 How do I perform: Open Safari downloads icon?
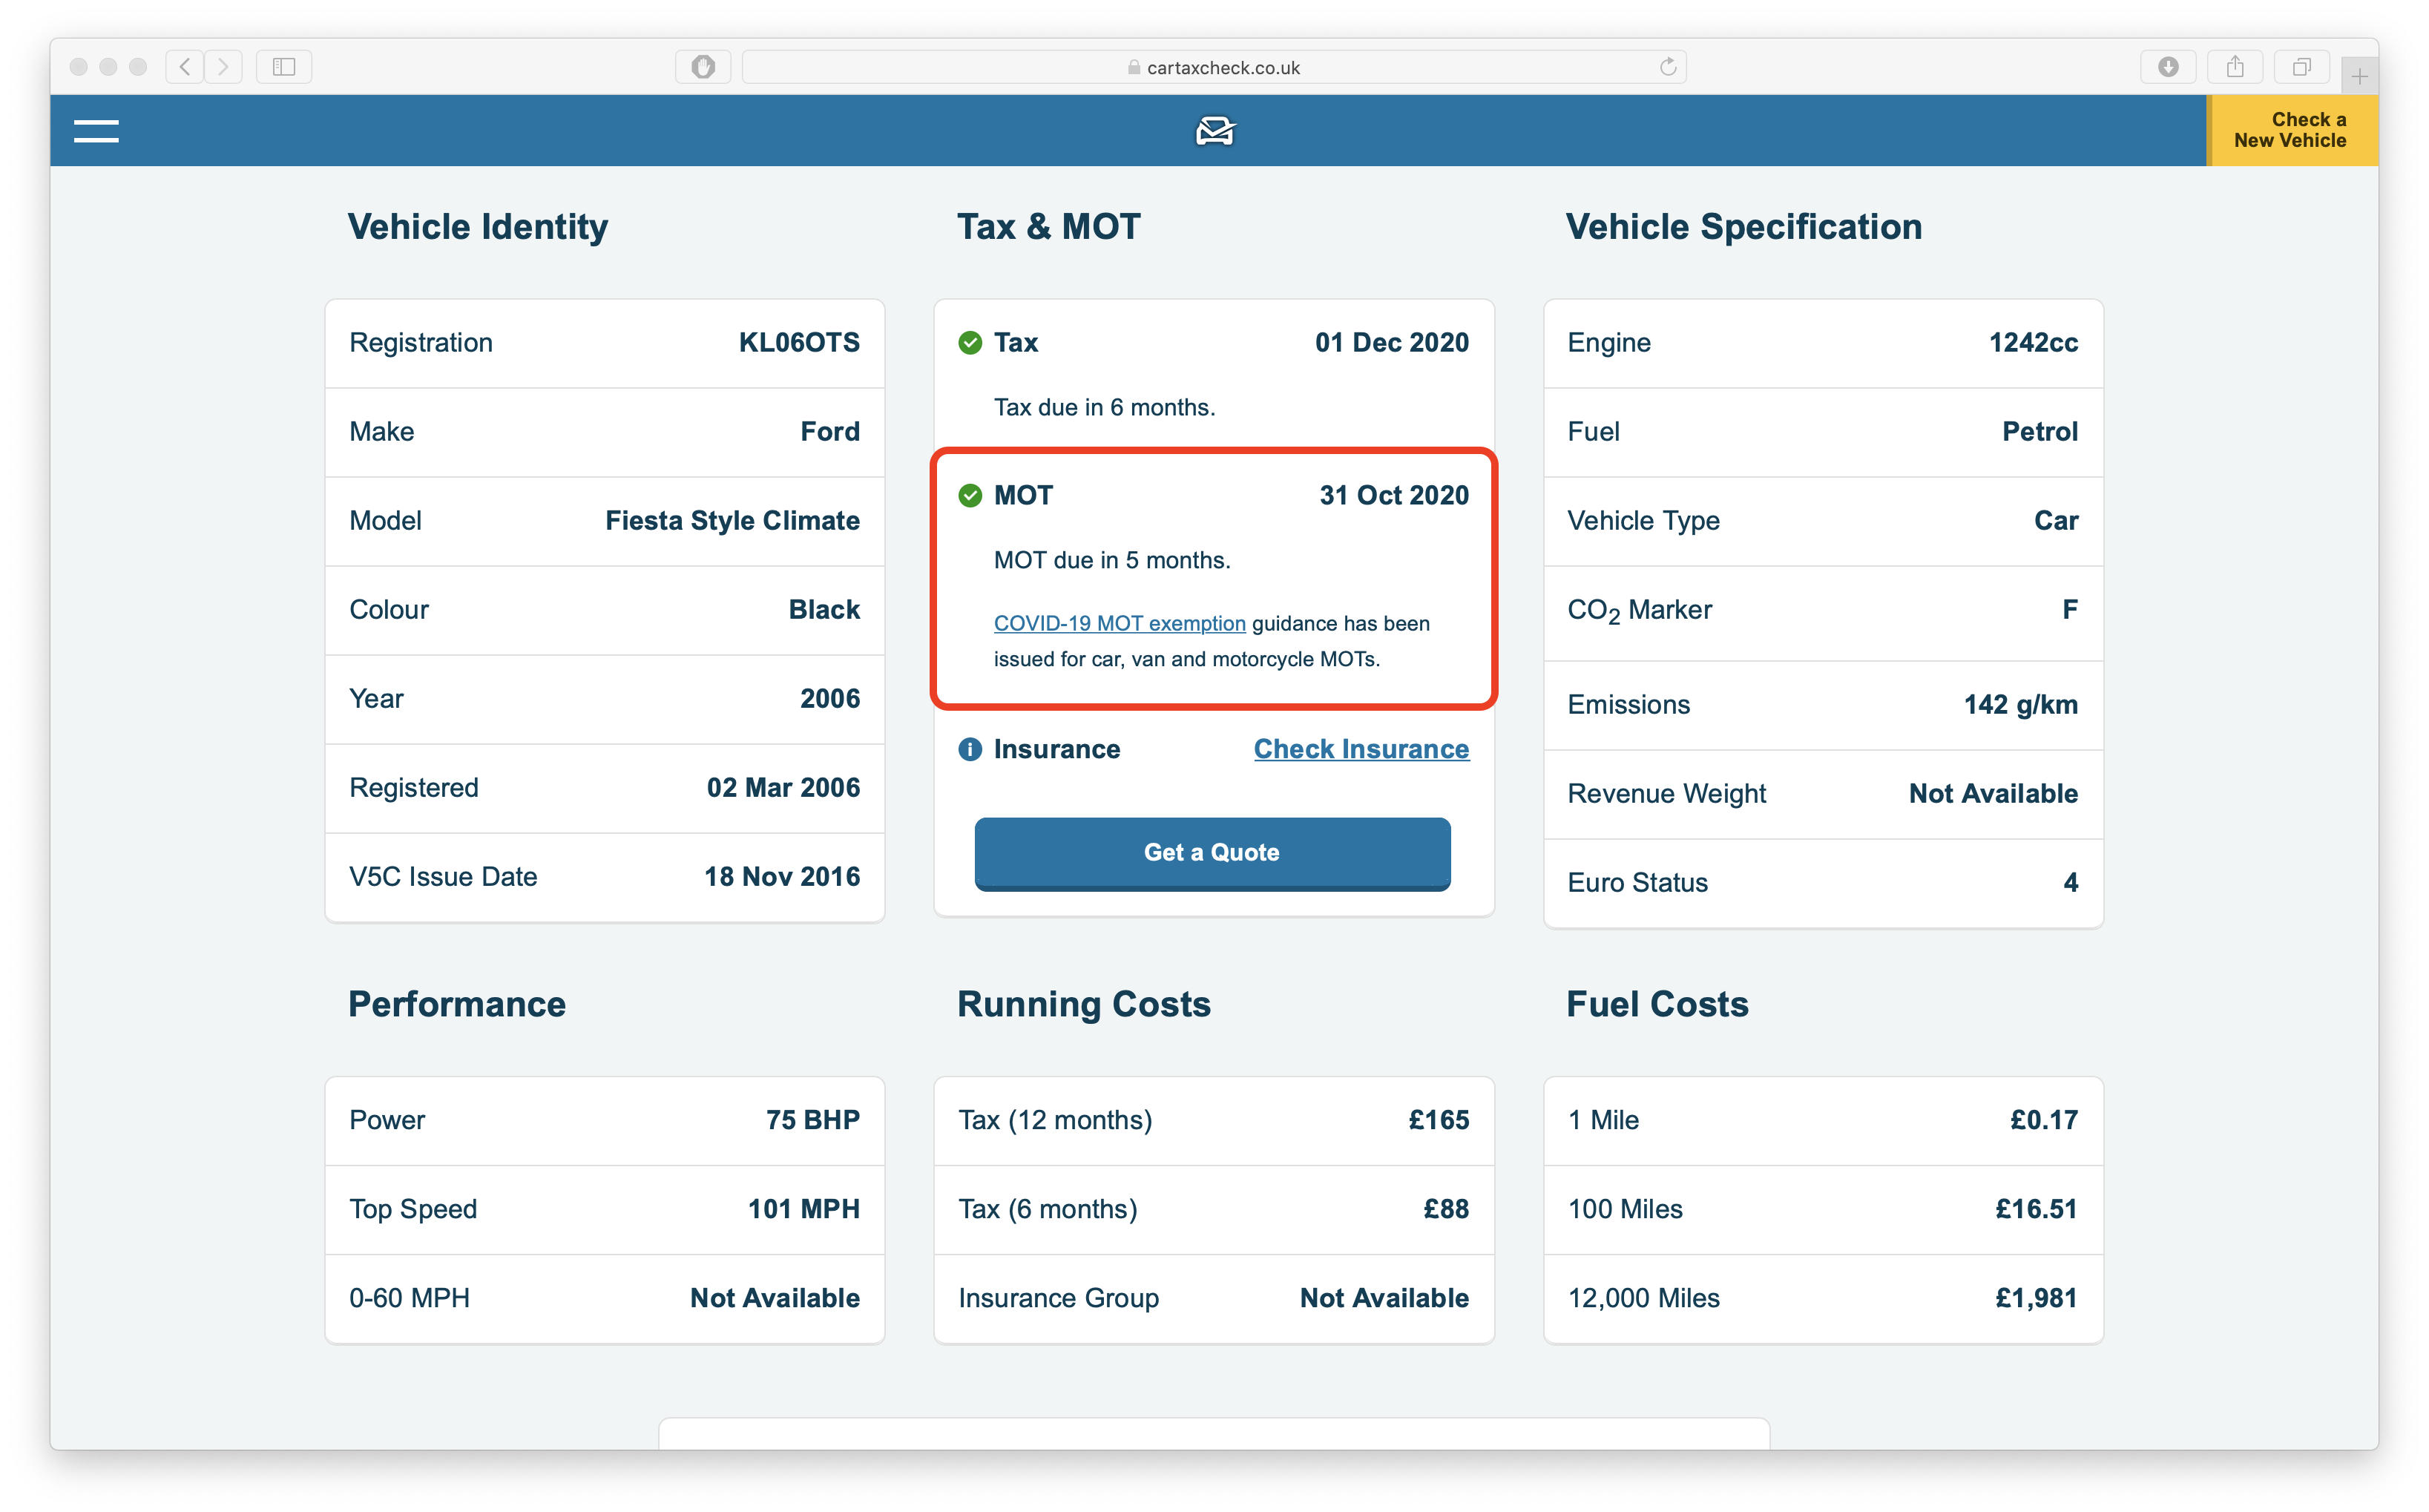[x=2168, y=67]
